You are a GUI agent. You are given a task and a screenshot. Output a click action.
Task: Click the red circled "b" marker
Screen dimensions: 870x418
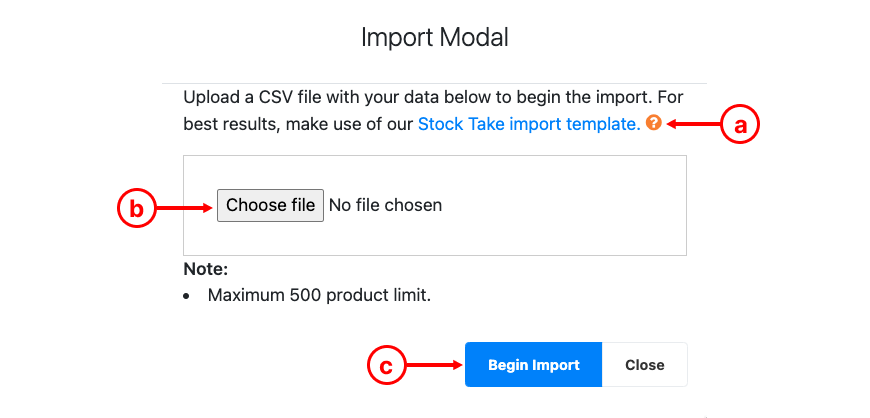coord(136,208)
